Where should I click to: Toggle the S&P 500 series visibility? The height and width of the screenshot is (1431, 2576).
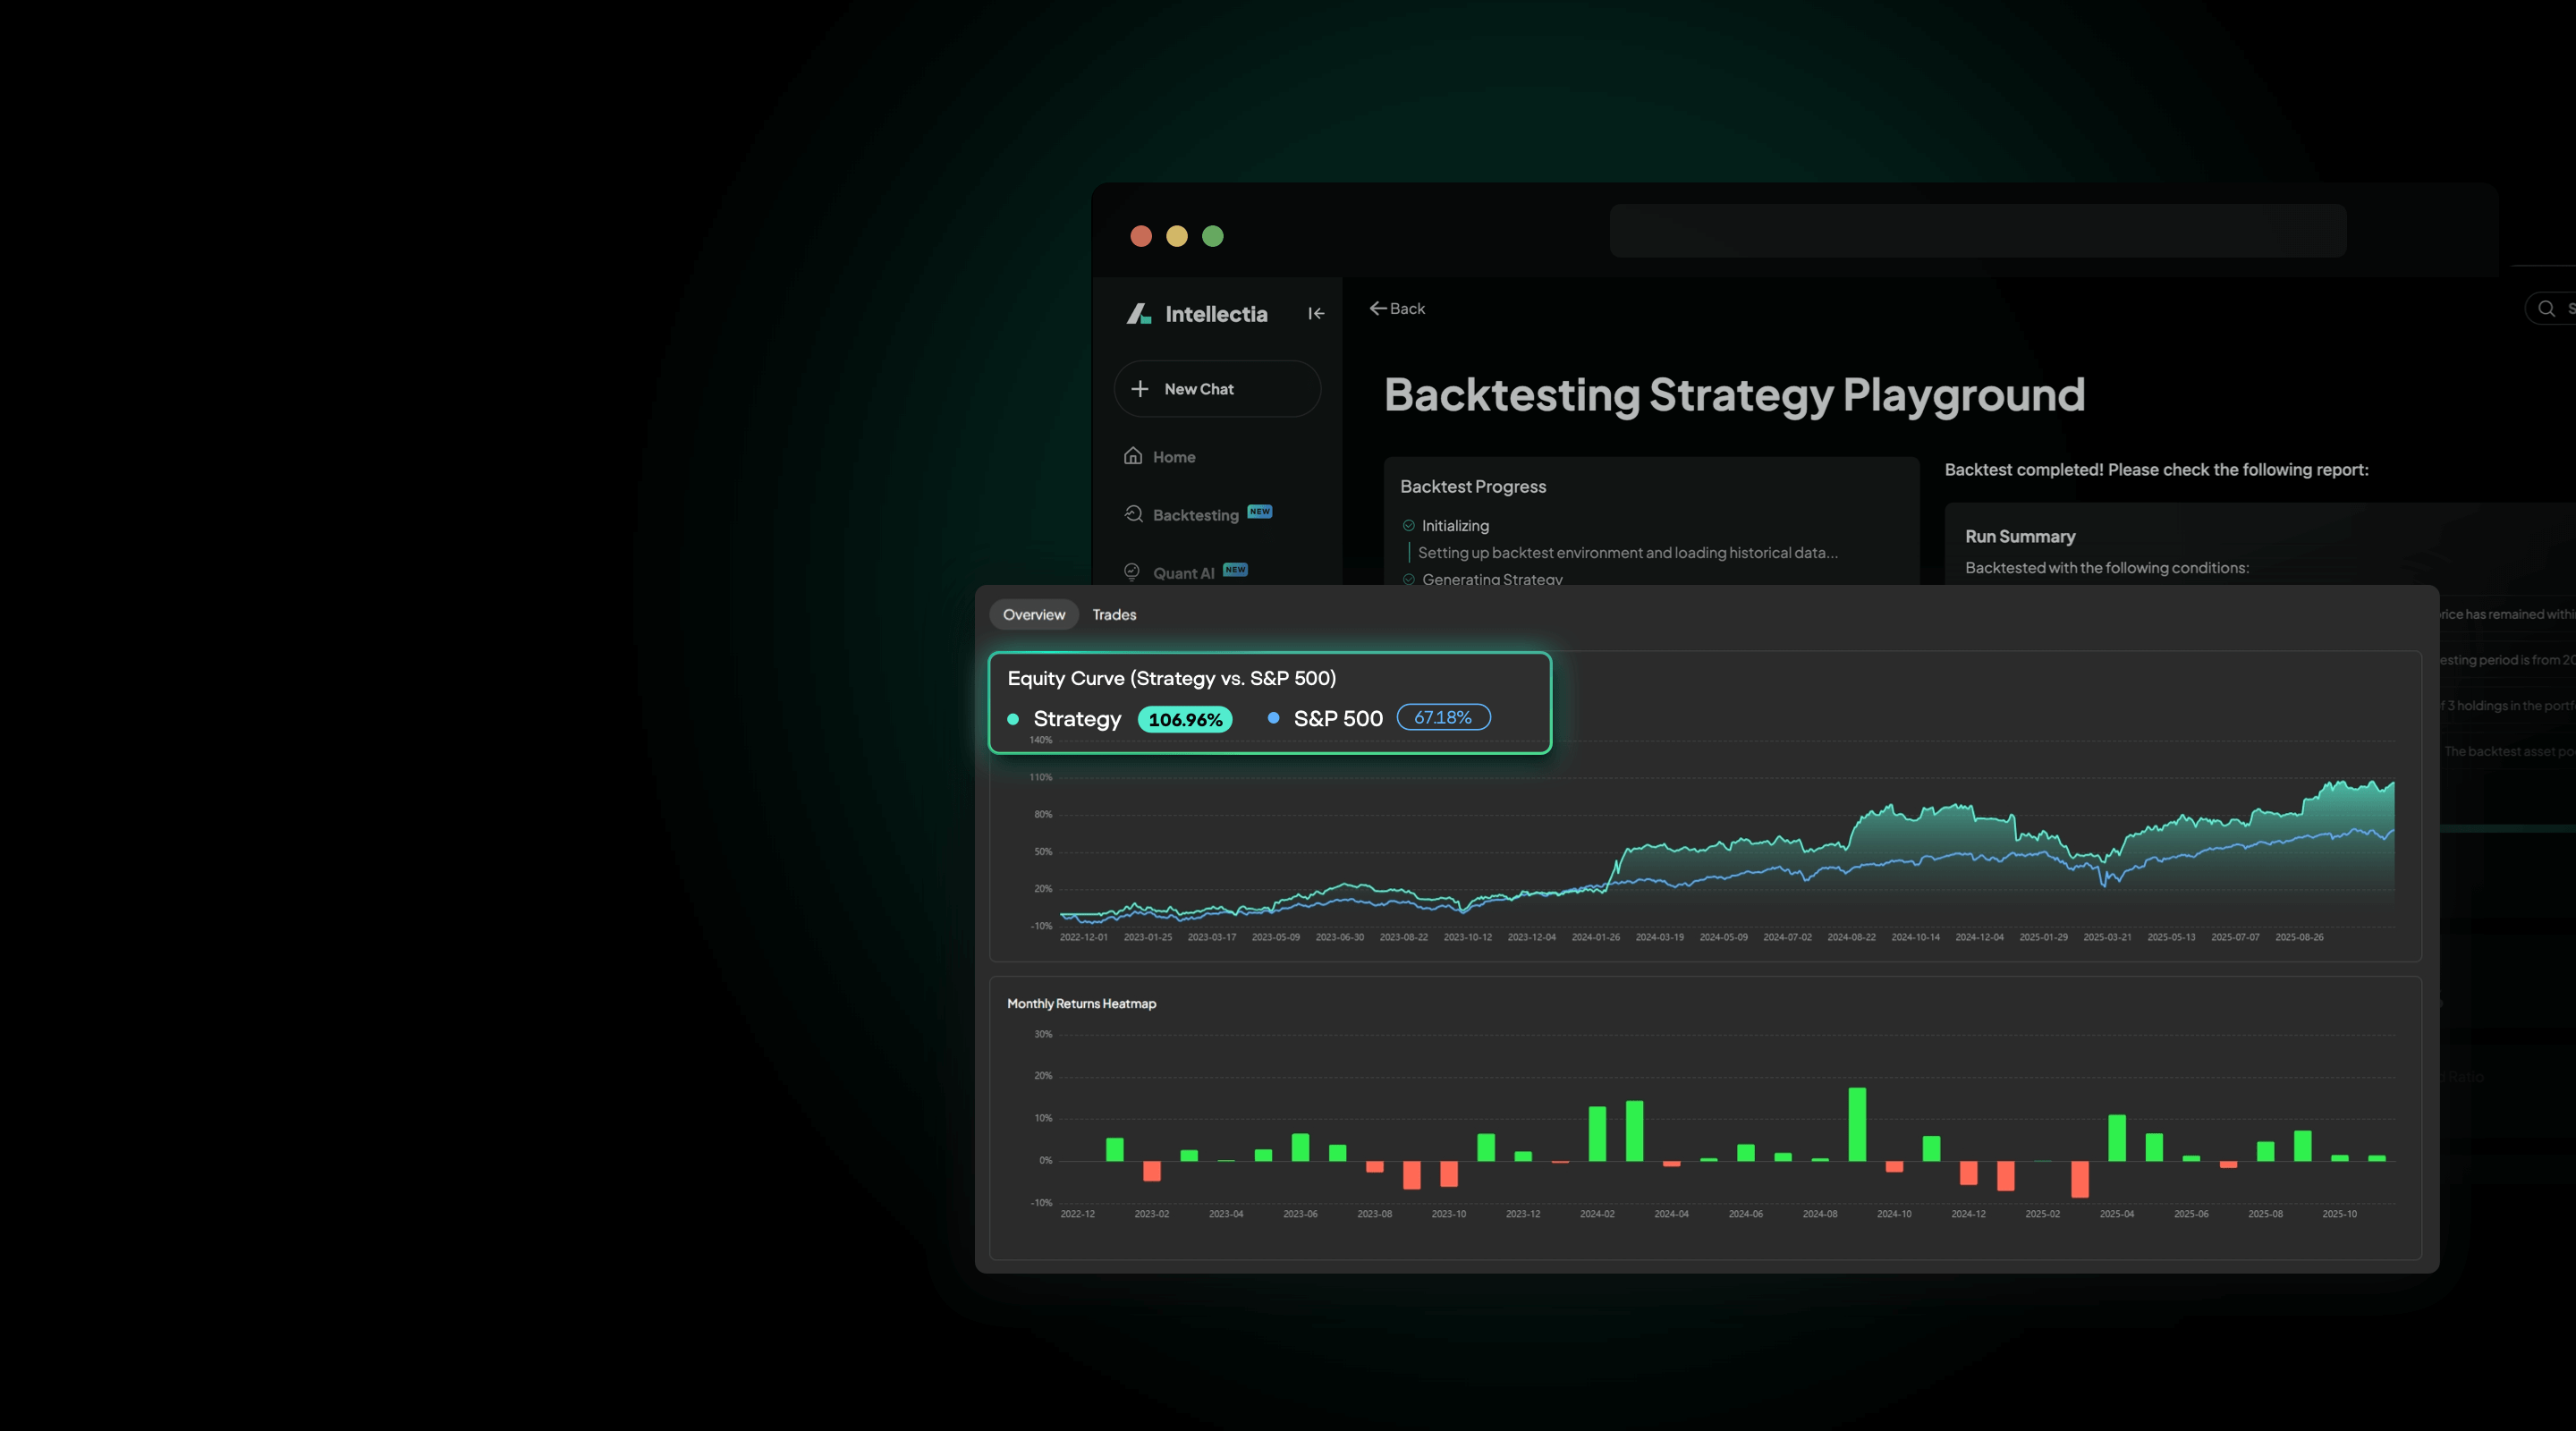tap(1273, 718)
